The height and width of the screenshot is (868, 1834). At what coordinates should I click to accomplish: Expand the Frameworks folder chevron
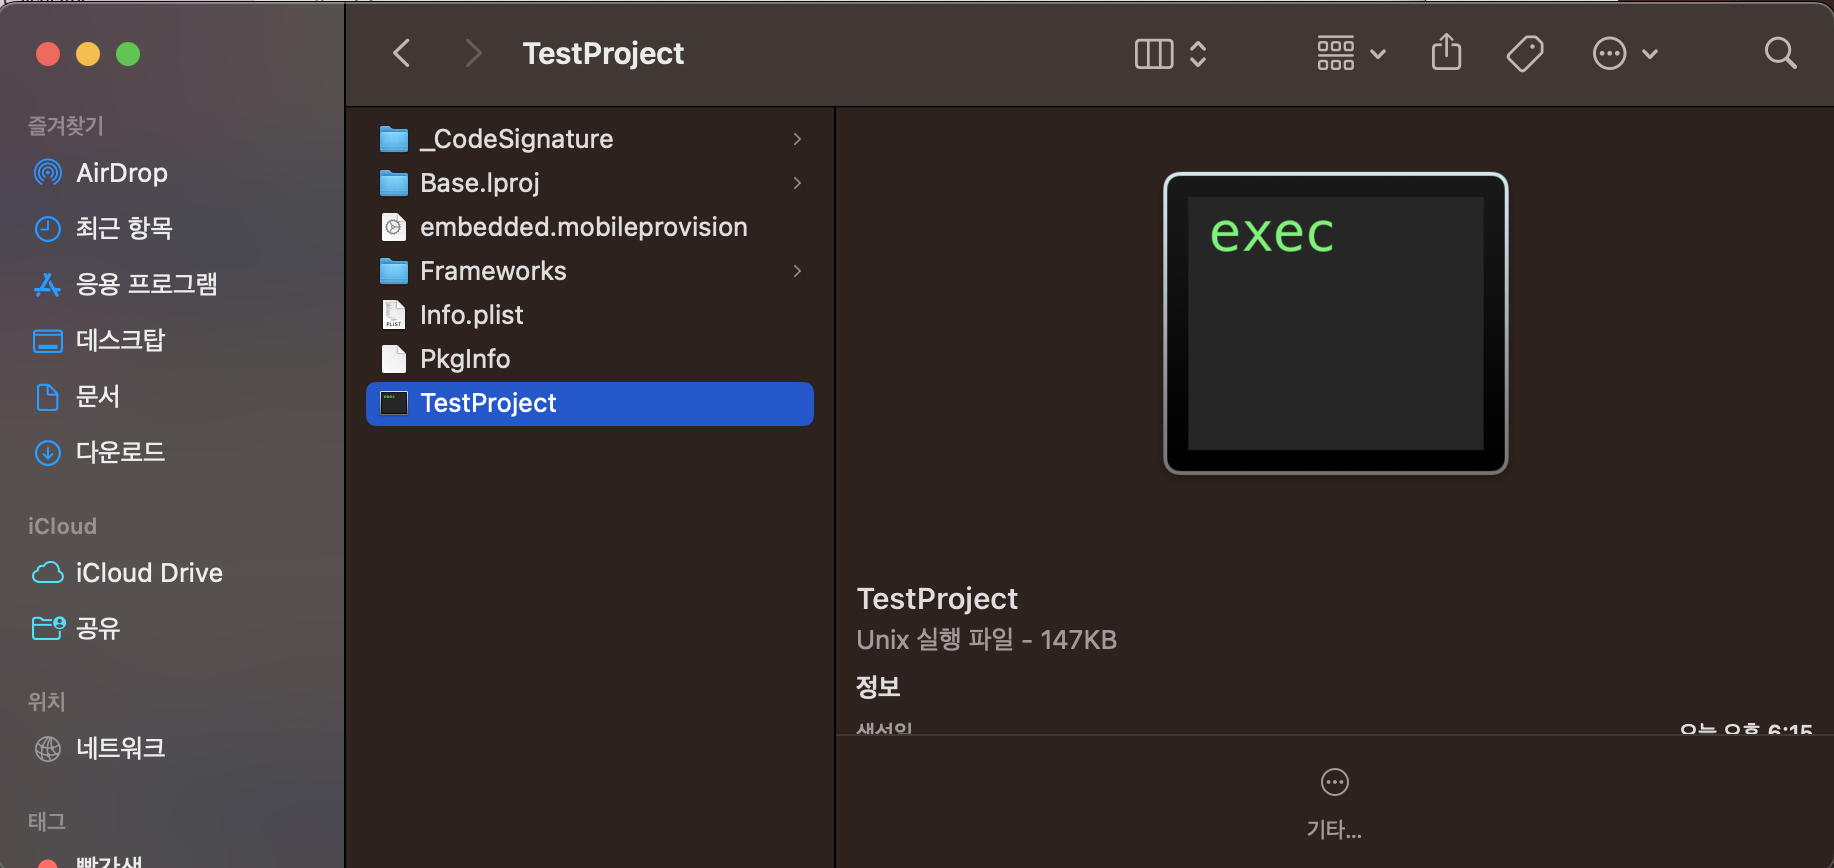[x=797, y=271]
